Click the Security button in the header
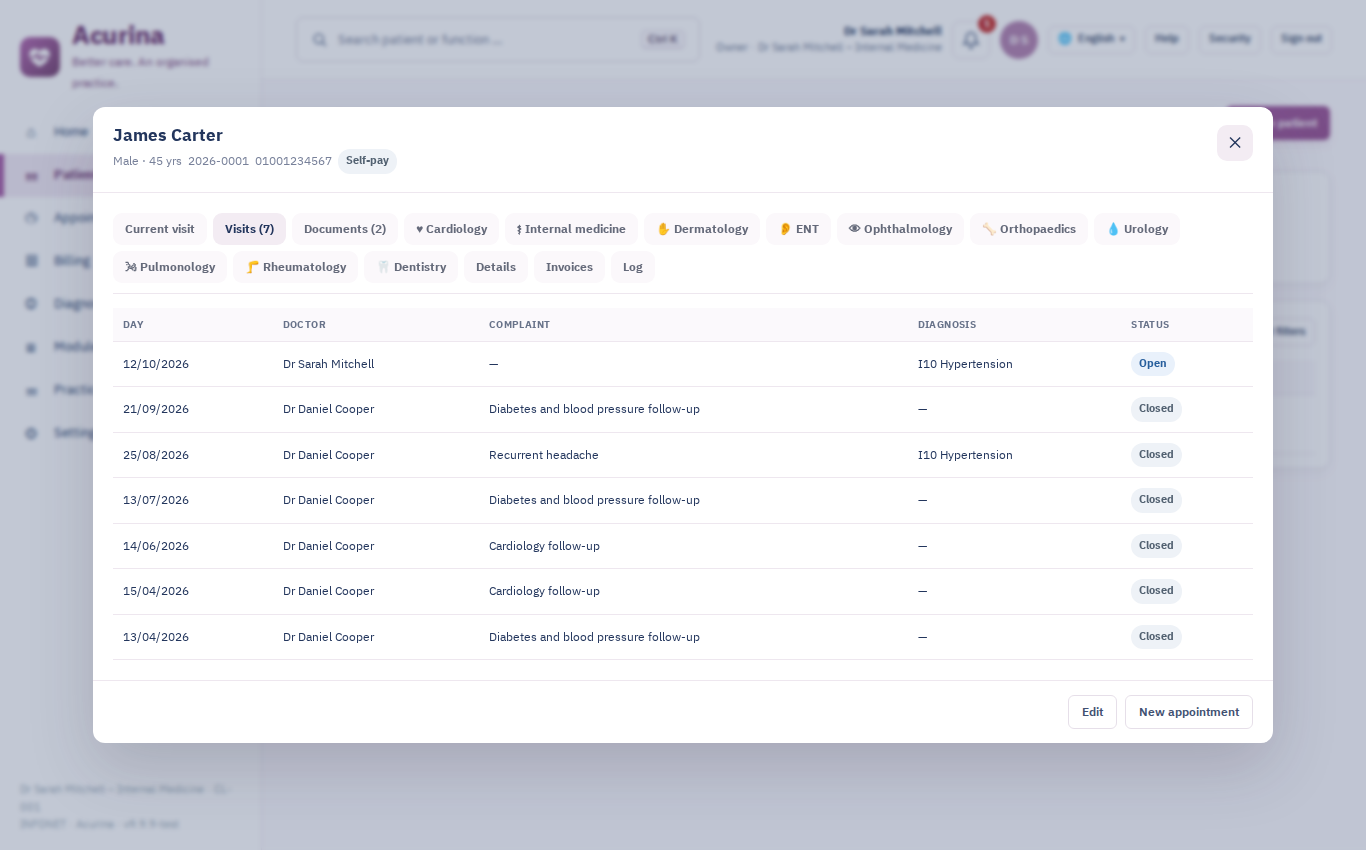The image size is (1366, 850). click(x=1230, y=39)
